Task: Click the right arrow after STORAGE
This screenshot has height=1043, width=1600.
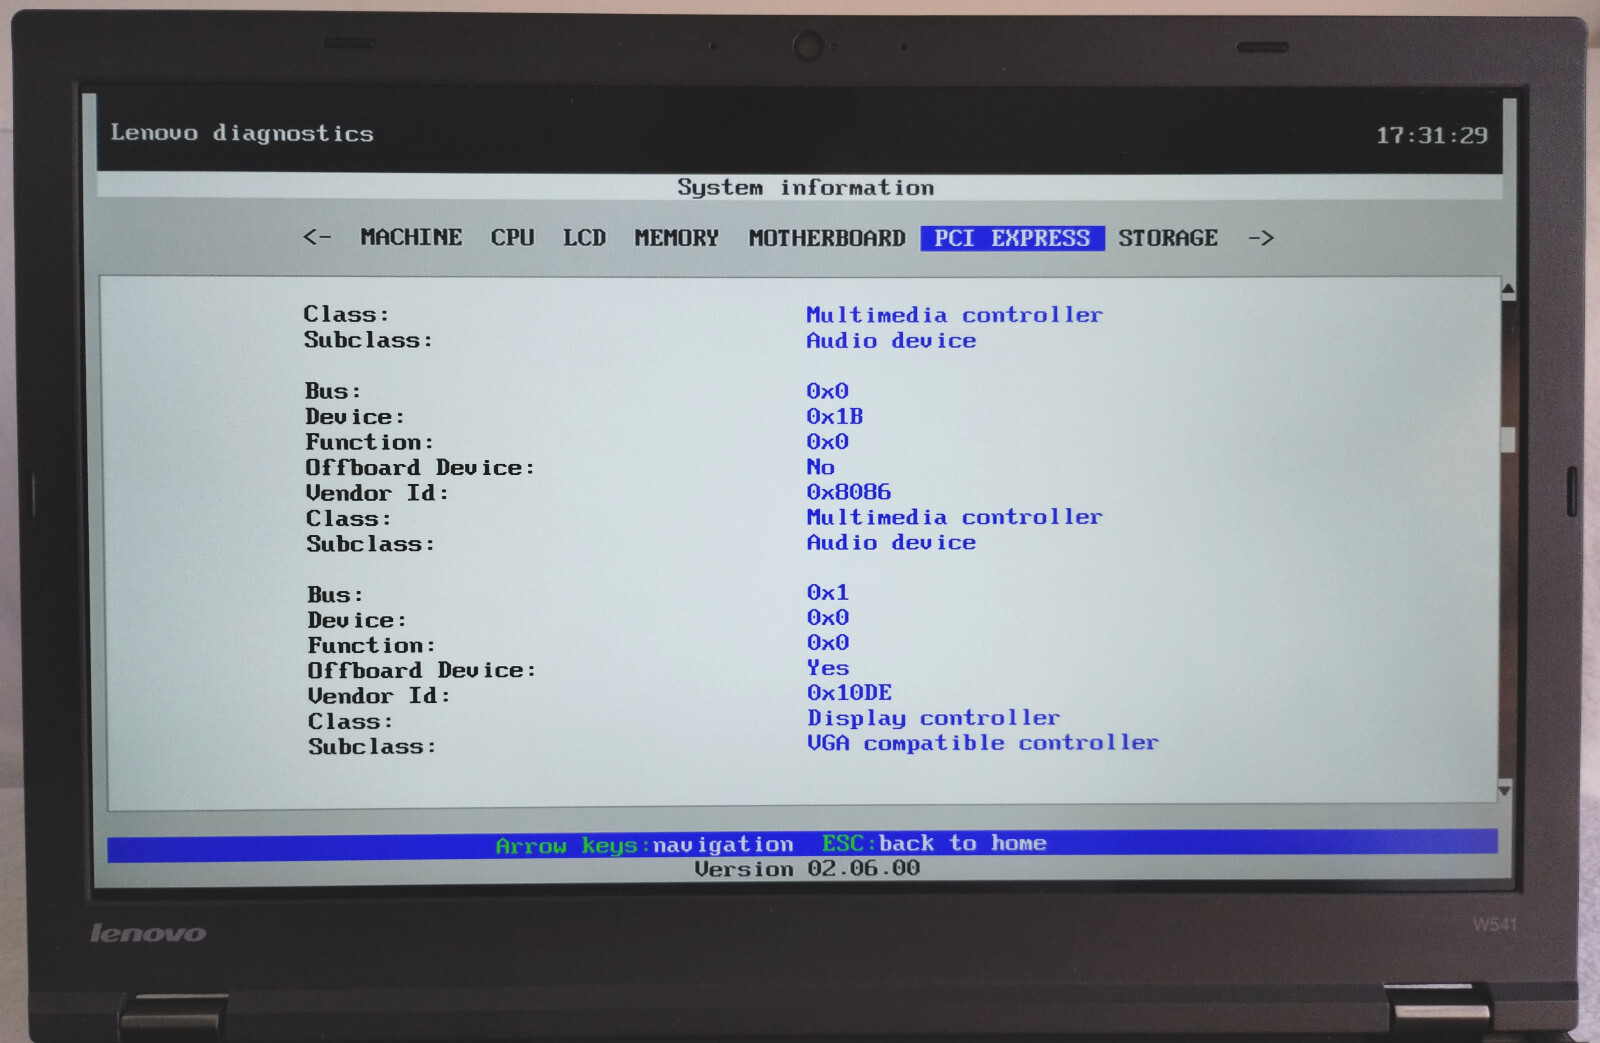Action: [x=1261, y=238]
